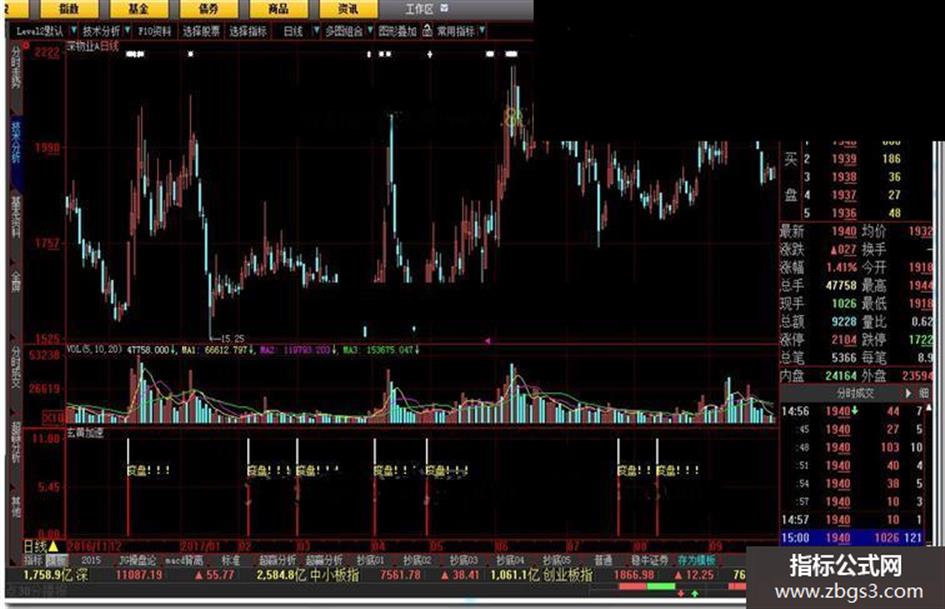This screenshot has height=609, width=945.
Task: Click the orange circle marker near price peak
Action: coord(513,116)
